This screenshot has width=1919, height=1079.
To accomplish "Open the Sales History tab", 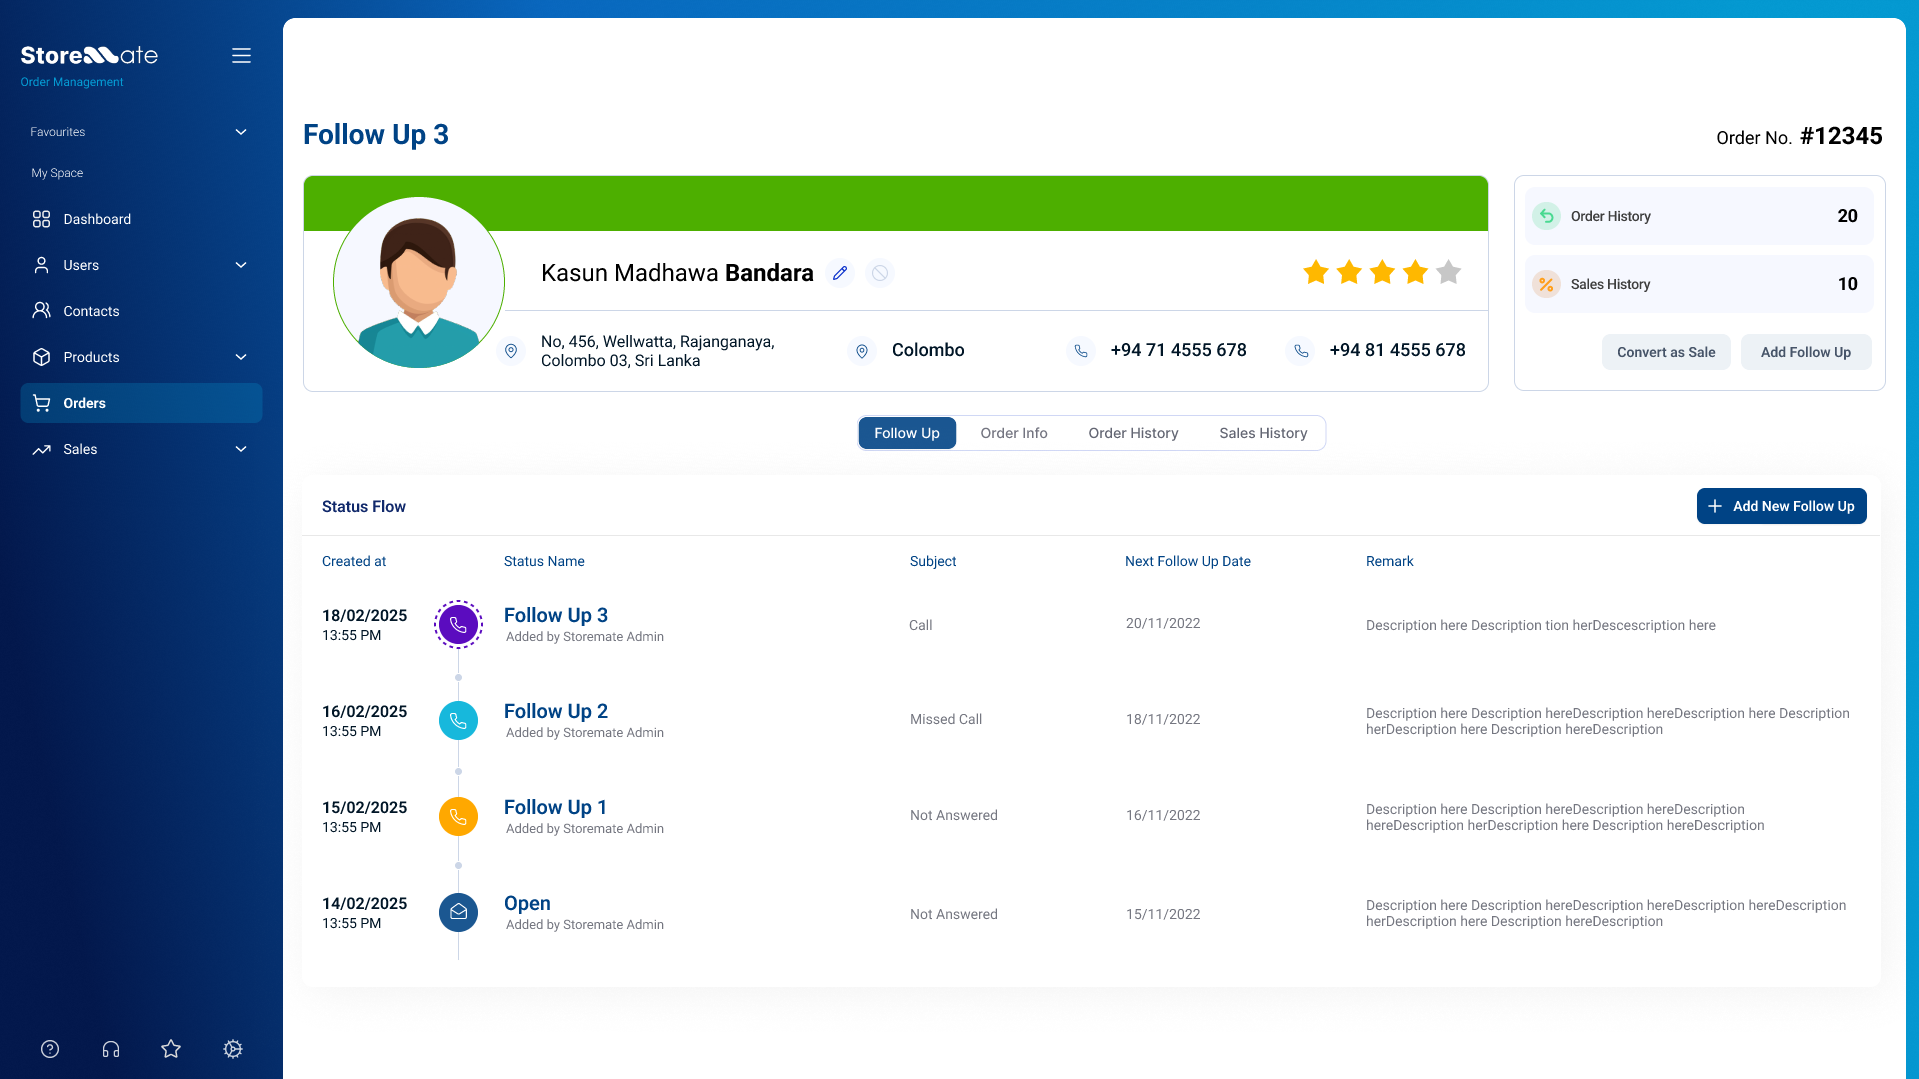I will pyautogui.click(x=1262, y=433).
